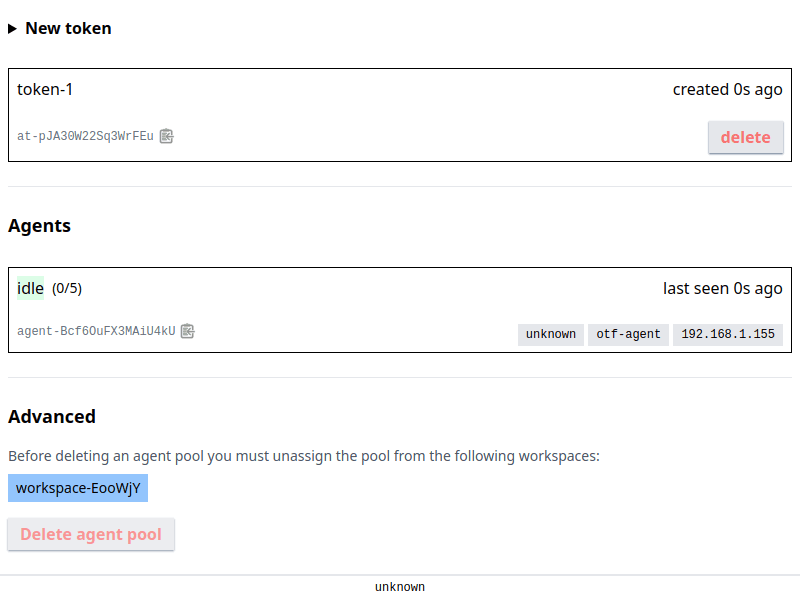800x600 pixels.
Task: Open the workspace-EooWjY link
Action: (x=78, y=488)
